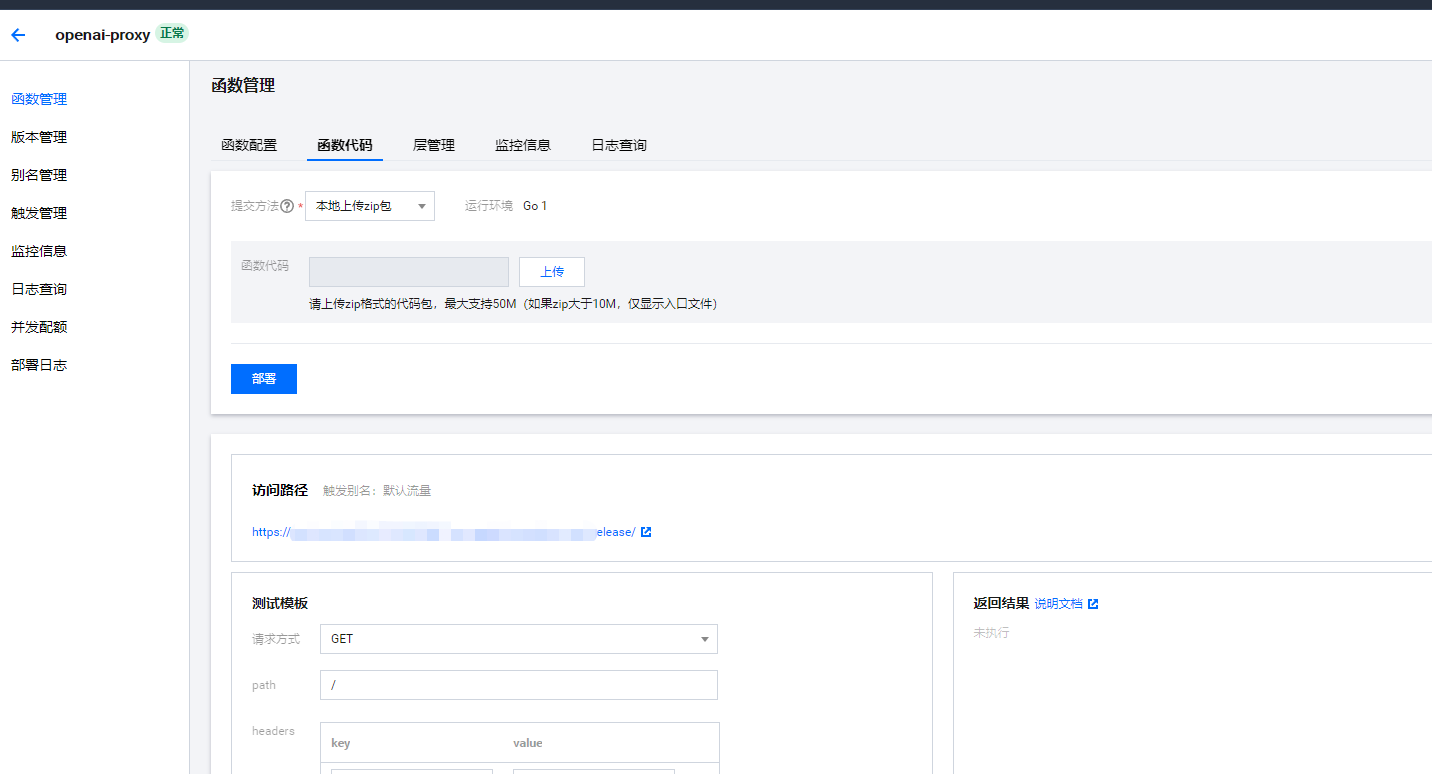Image resolution: width=1432 pixels, height=774 pixels.
Task: Click the 访问路径 heading
Action: [x=280, y=490]
